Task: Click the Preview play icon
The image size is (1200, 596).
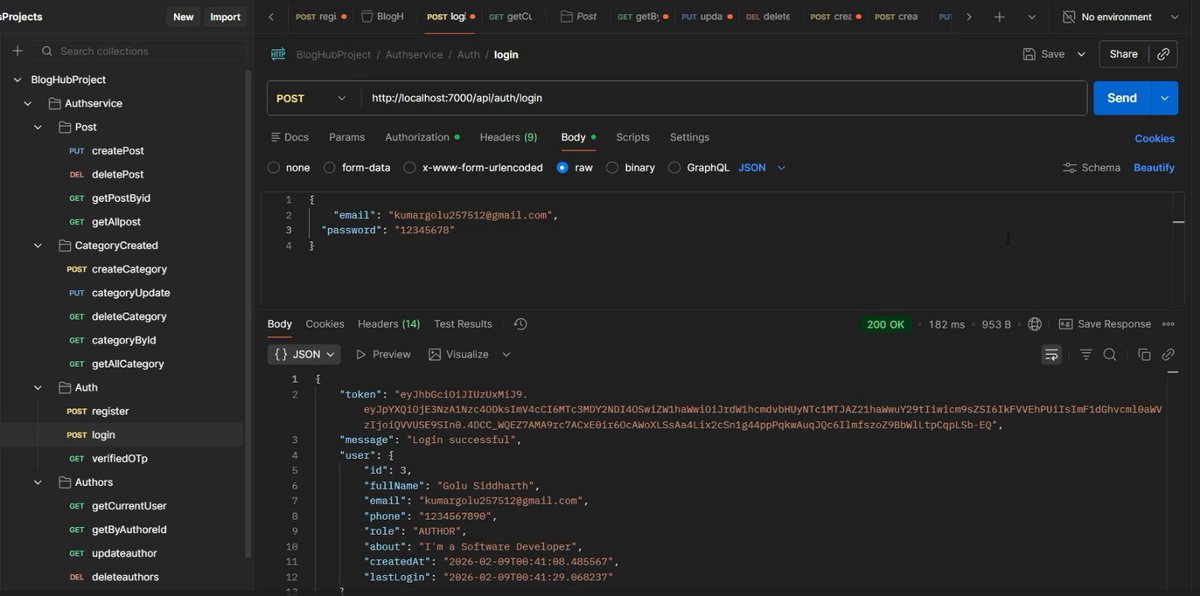Action: 361,355
